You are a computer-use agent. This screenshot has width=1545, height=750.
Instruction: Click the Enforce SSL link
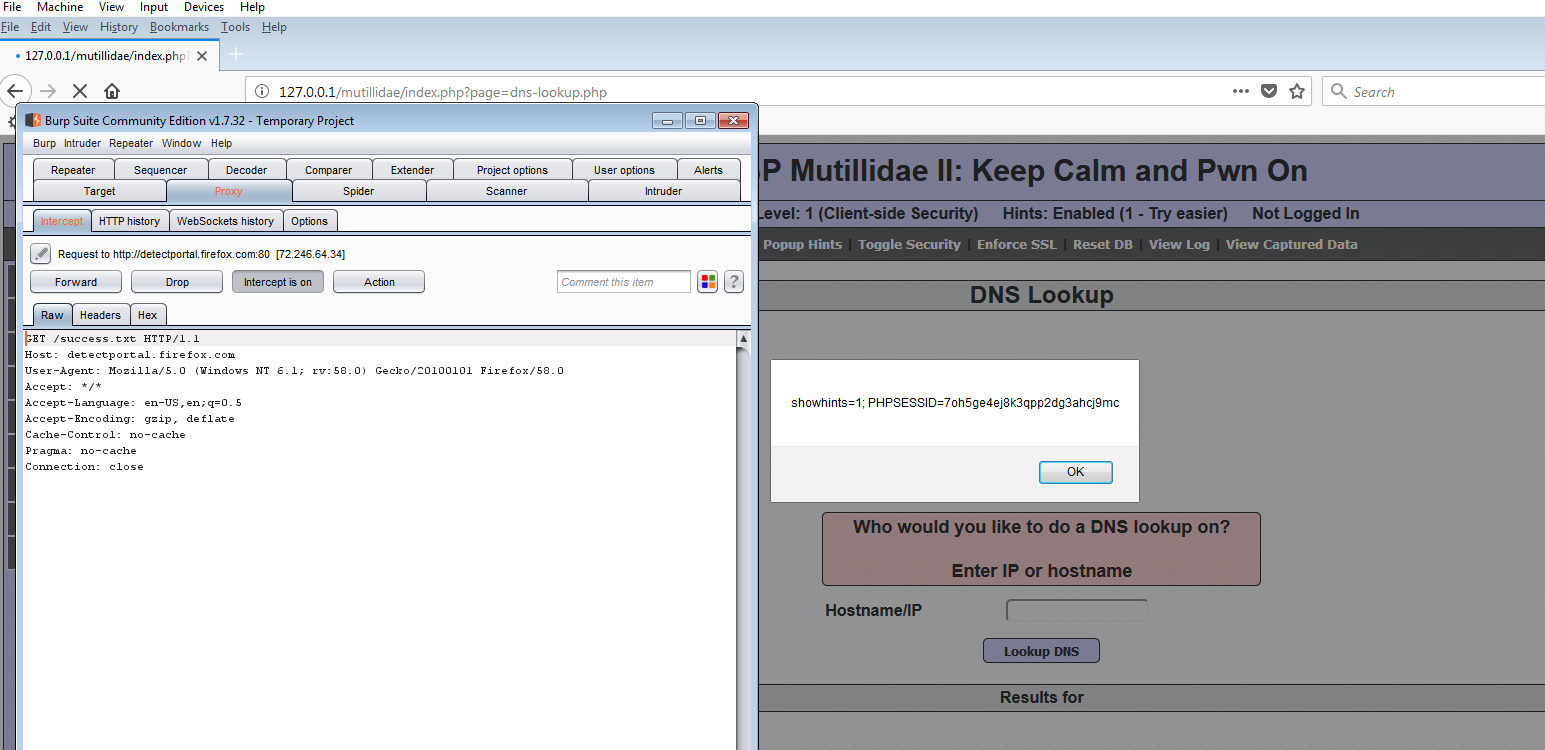[1017, 244]
